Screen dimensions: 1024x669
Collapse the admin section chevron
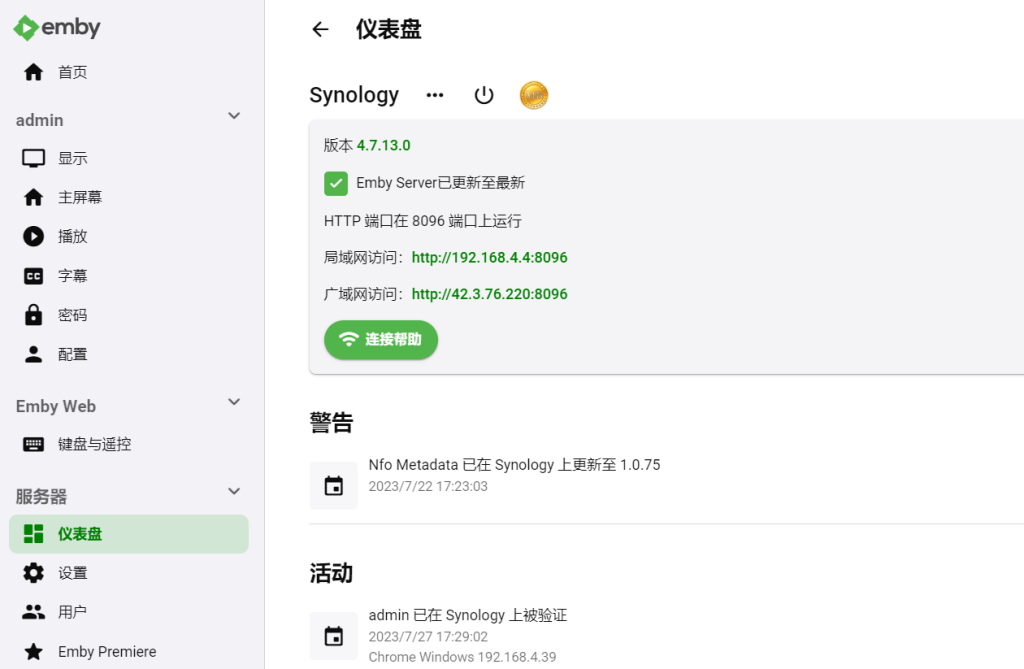click(234, 116)
